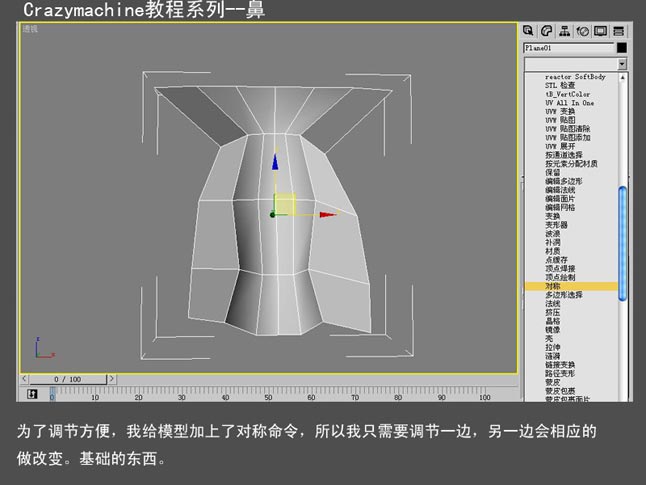Viewport: 646px width, 485px height.
Task: Select the 顶点焊接 modifier
Action: click(560, 268)
